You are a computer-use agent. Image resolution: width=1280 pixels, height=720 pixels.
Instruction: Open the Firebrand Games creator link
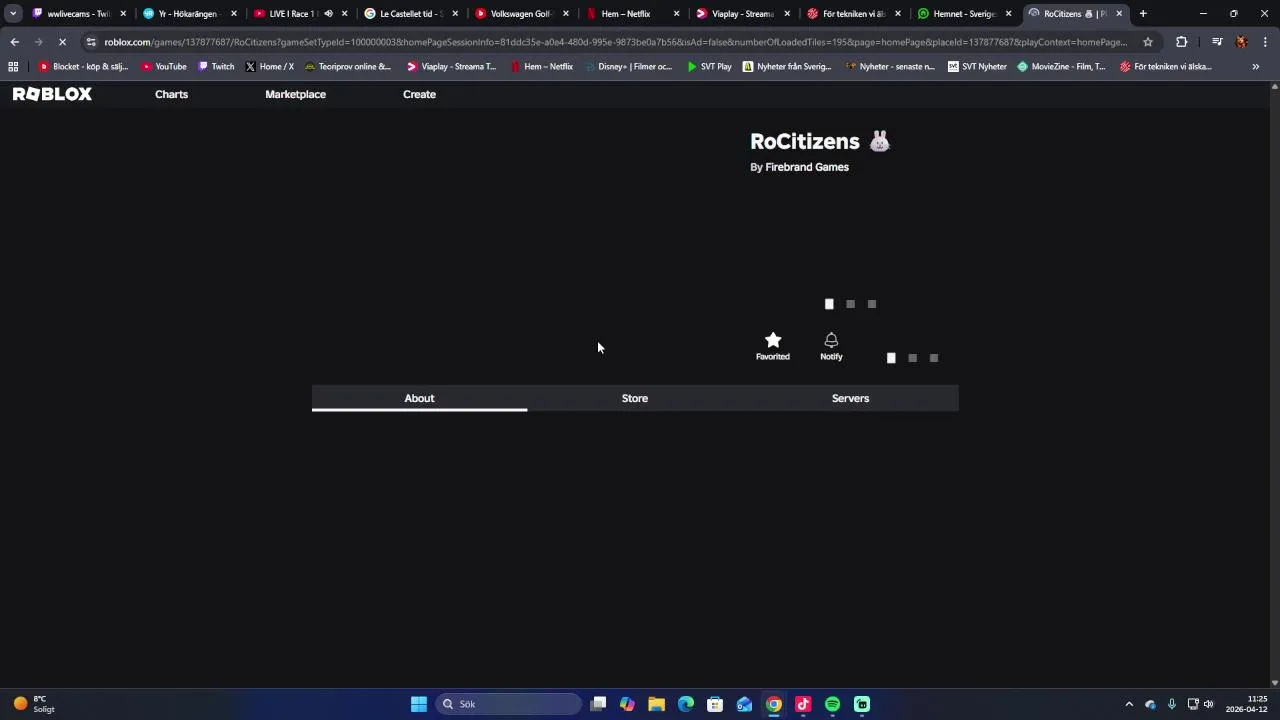point(807,167)
